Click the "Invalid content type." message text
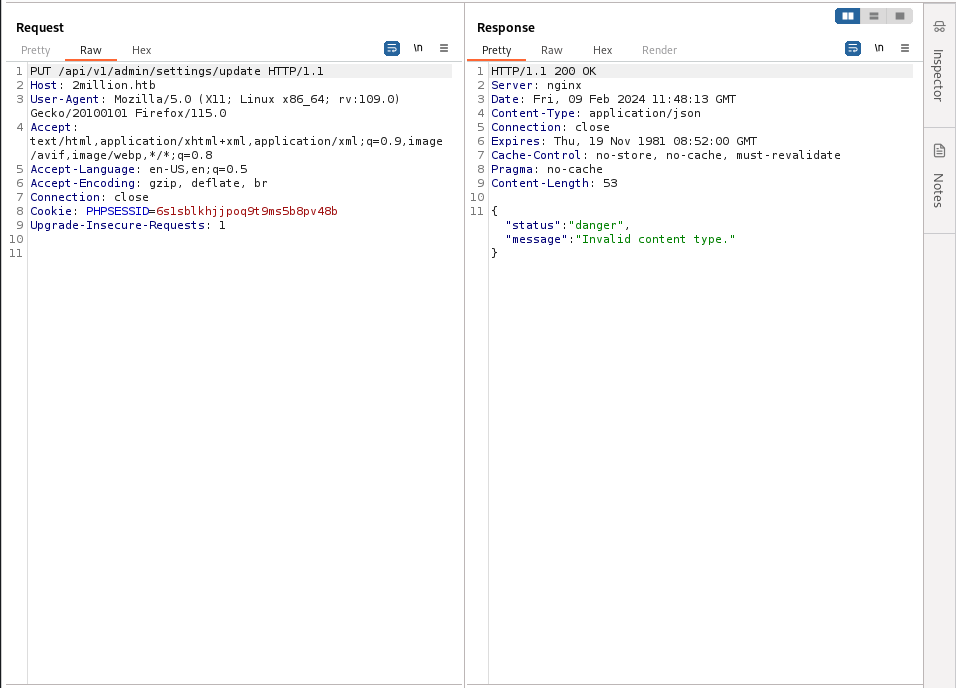 pos(658,239)
